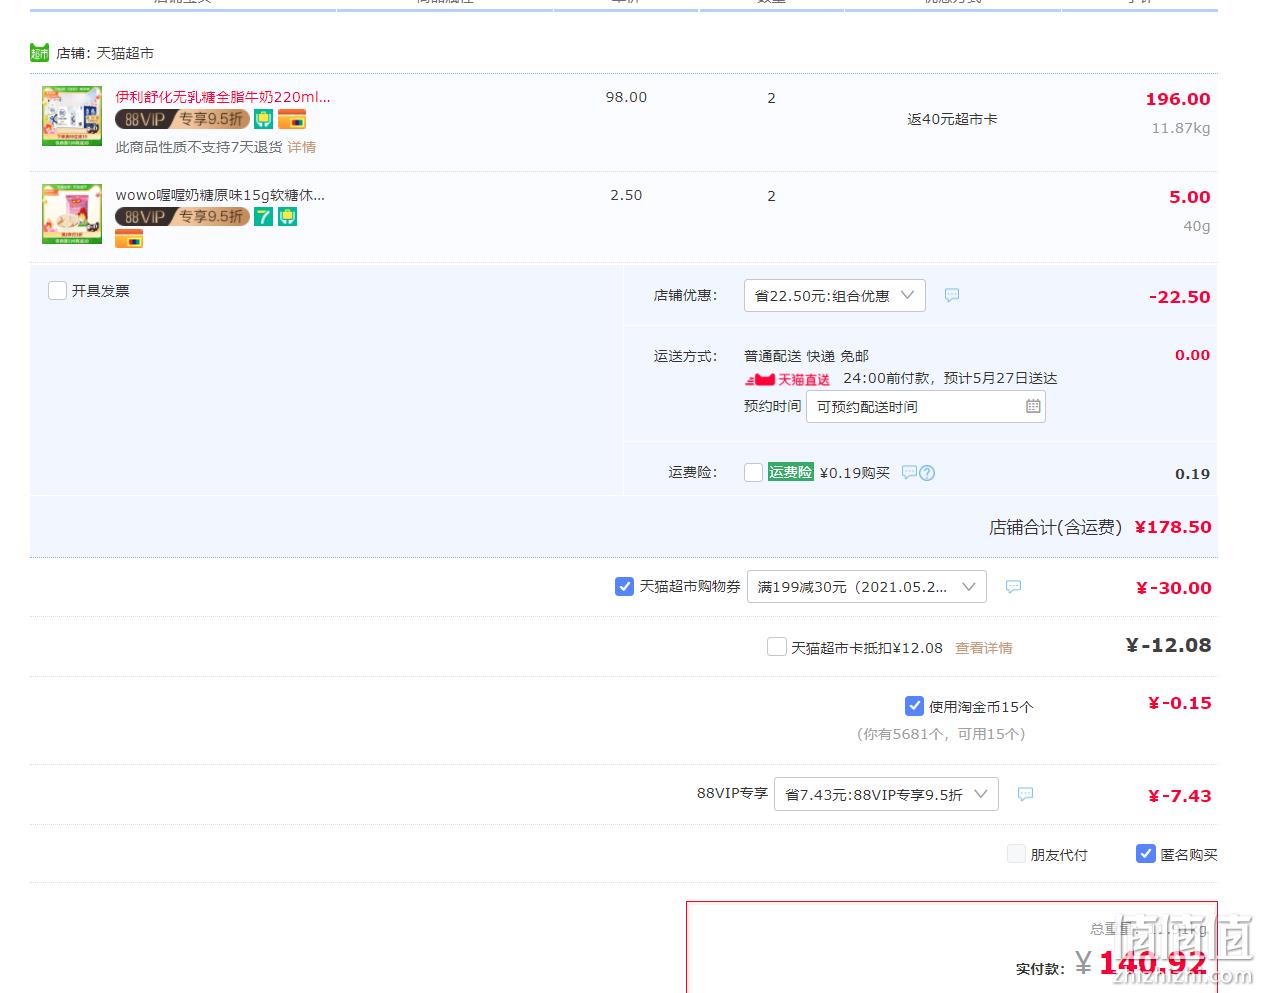Click the ¥-7.43 88VIP discount amount
1262x993 pixels.
pos(1180,796)
